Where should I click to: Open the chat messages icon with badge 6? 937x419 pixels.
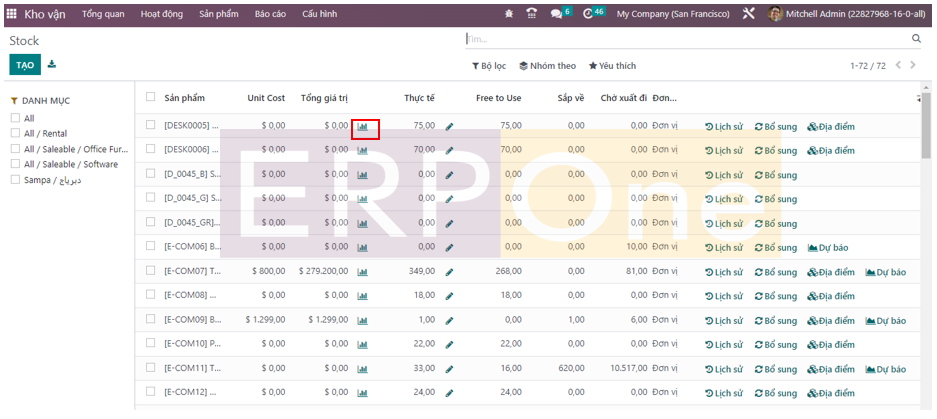click(x=558, y=14)
